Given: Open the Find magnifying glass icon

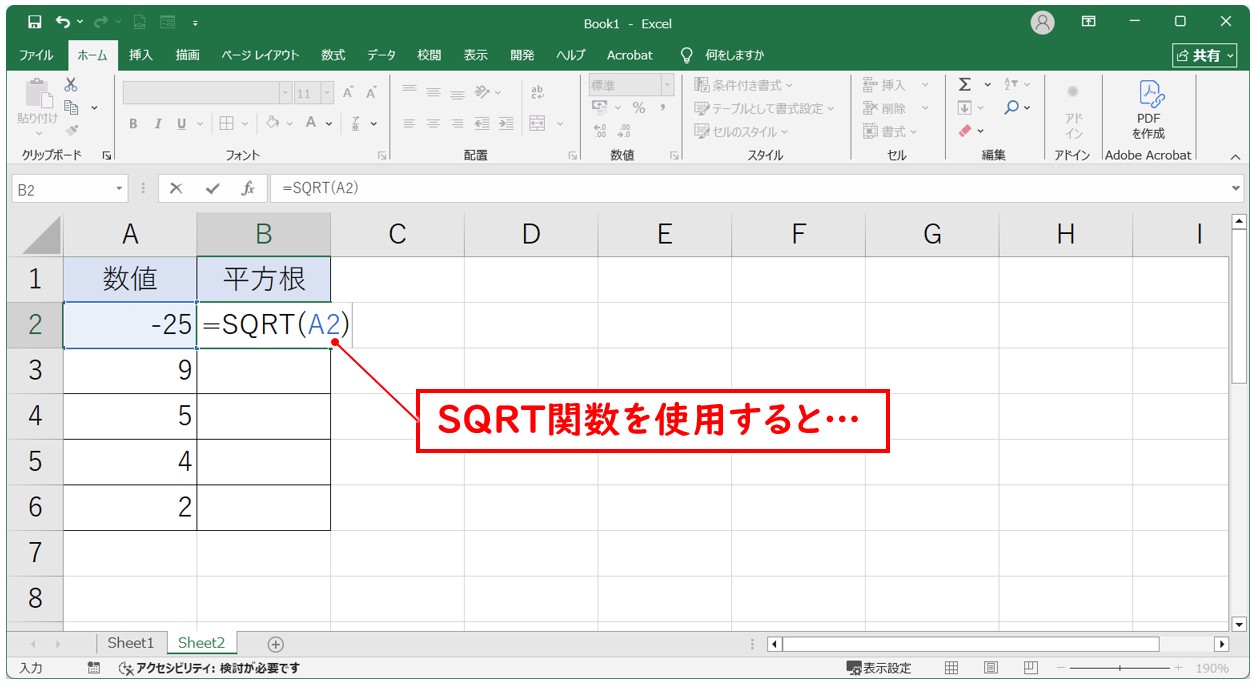Looking at the screenshot, I should coord(1012,107).
